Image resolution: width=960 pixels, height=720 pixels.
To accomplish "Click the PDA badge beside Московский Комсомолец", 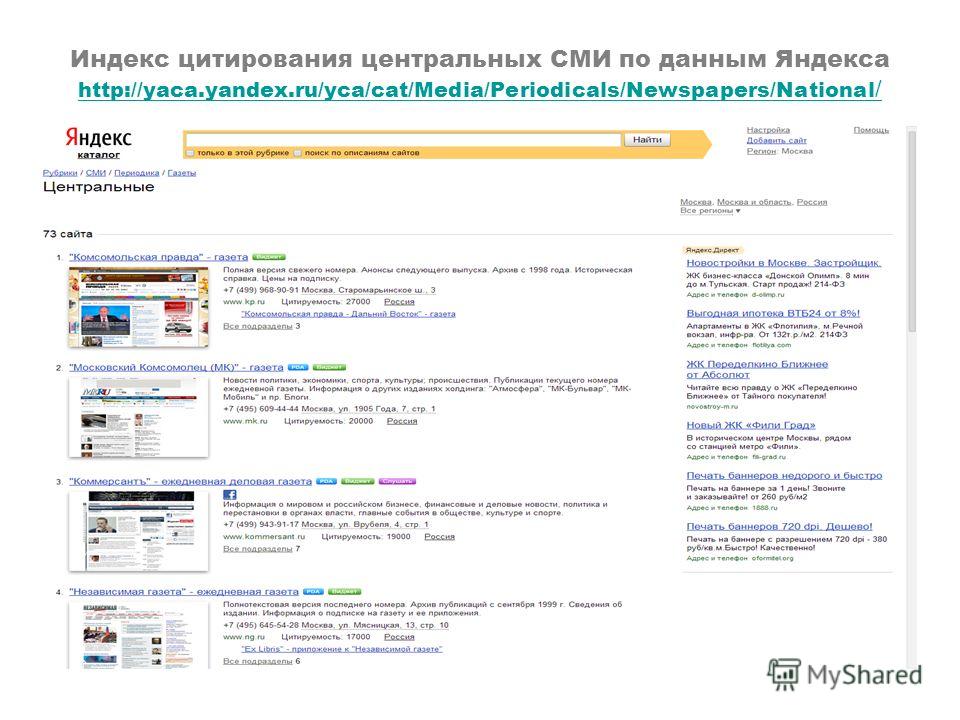I will [x=298, y=367].
